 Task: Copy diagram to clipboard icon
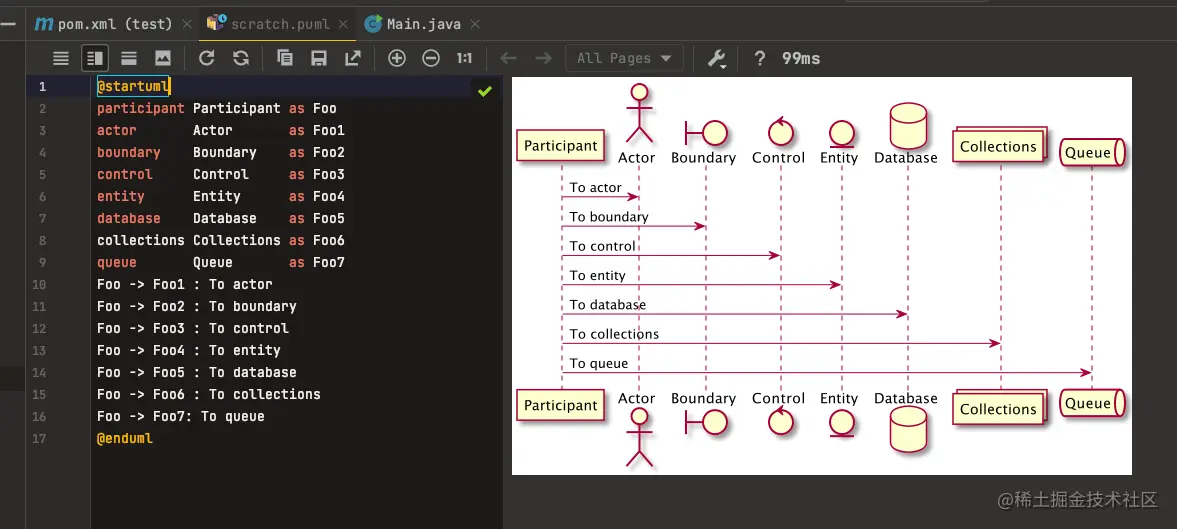point(284,58)
